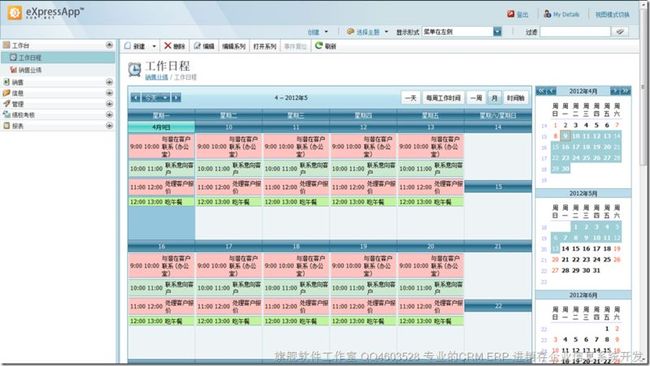
Task: Click the 新建 new document icon
Action: [x=128, y=46]
